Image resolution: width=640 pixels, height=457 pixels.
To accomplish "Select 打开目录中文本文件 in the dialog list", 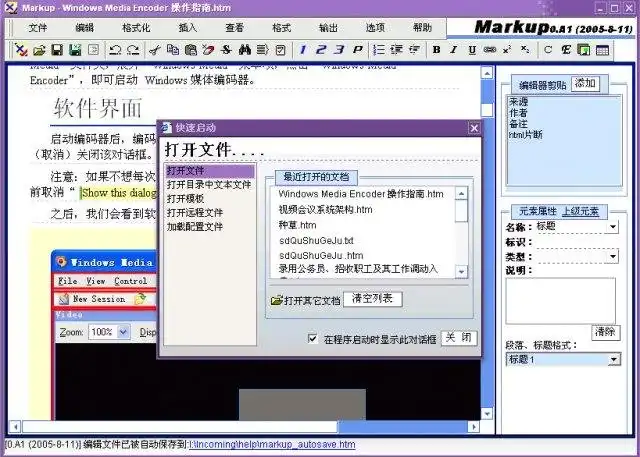I will point(209,184).
